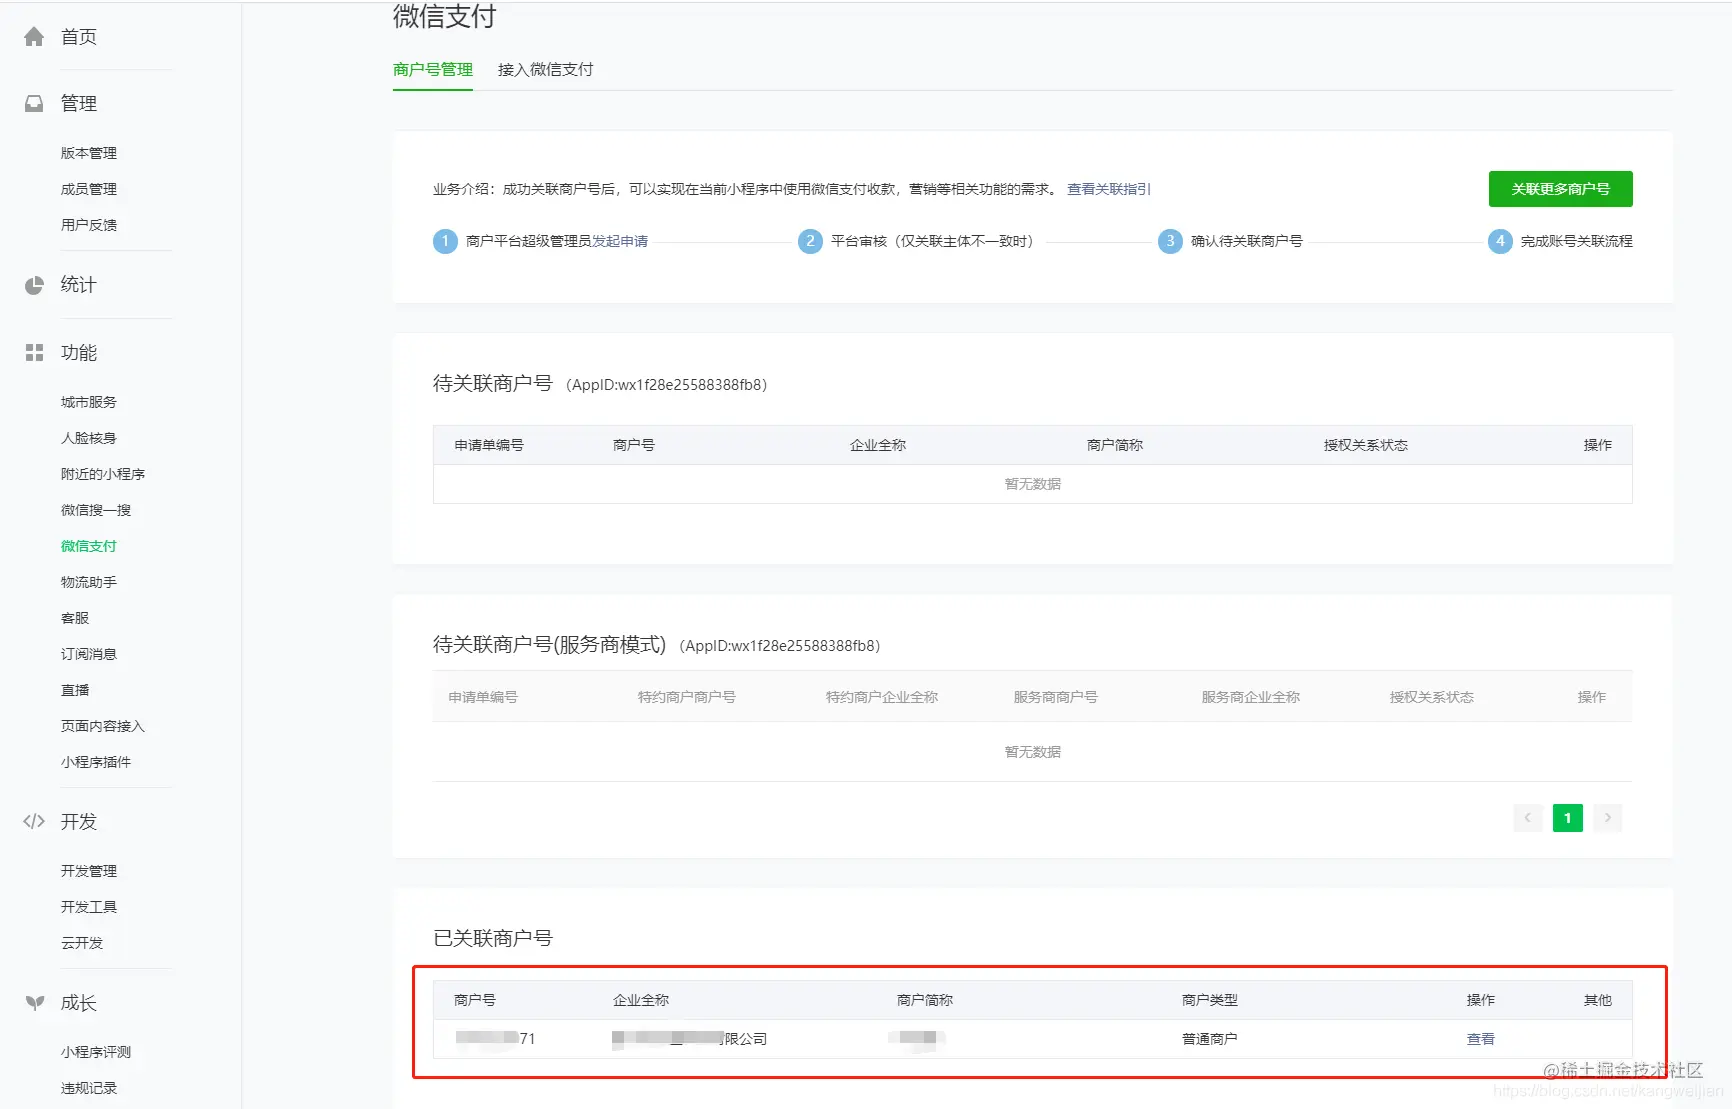Open 用户反馈 in the sidebar

(x=89, y=225)
